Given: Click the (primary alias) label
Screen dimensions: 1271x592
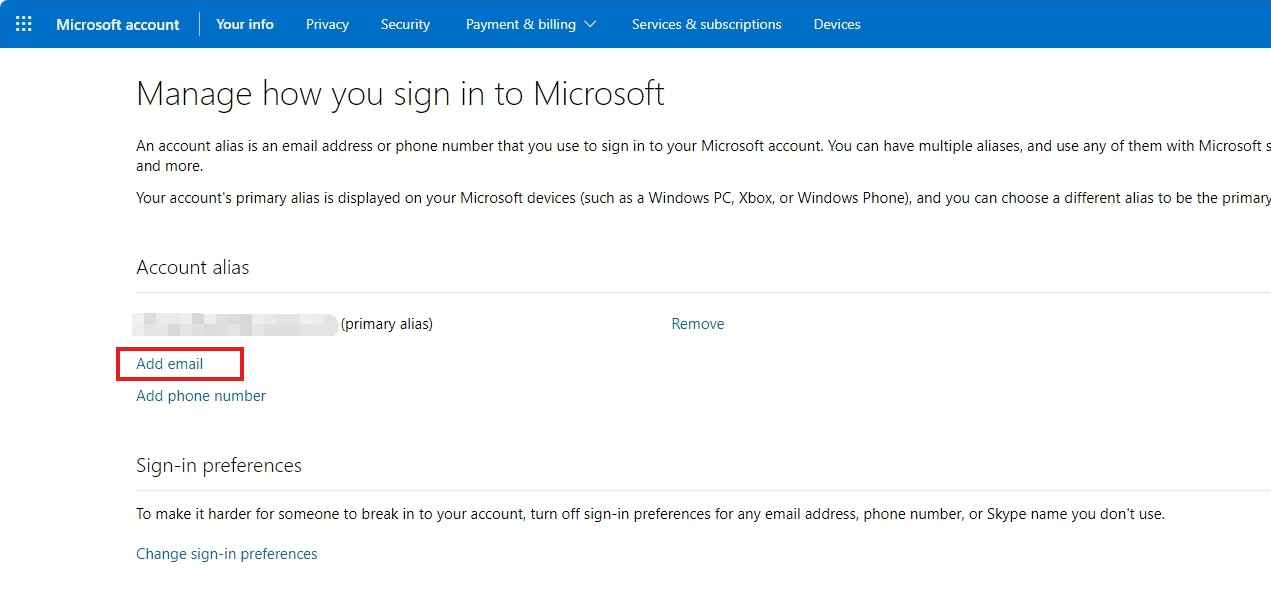Looking at the screenshot, I should [x=387, y=324].
